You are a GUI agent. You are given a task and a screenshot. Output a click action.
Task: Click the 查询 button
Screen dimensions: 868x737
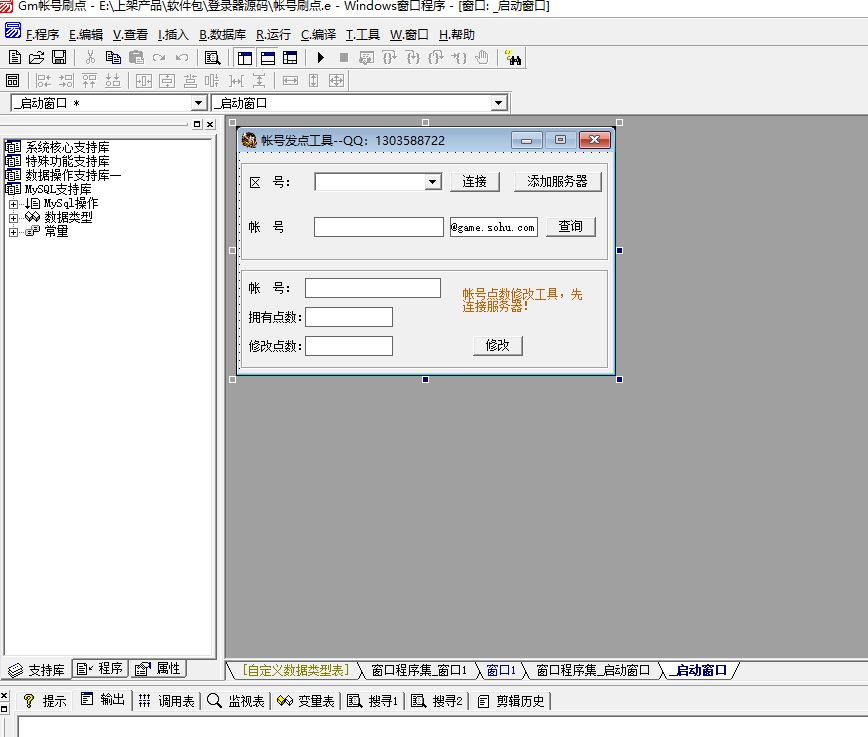coord(571,227)
